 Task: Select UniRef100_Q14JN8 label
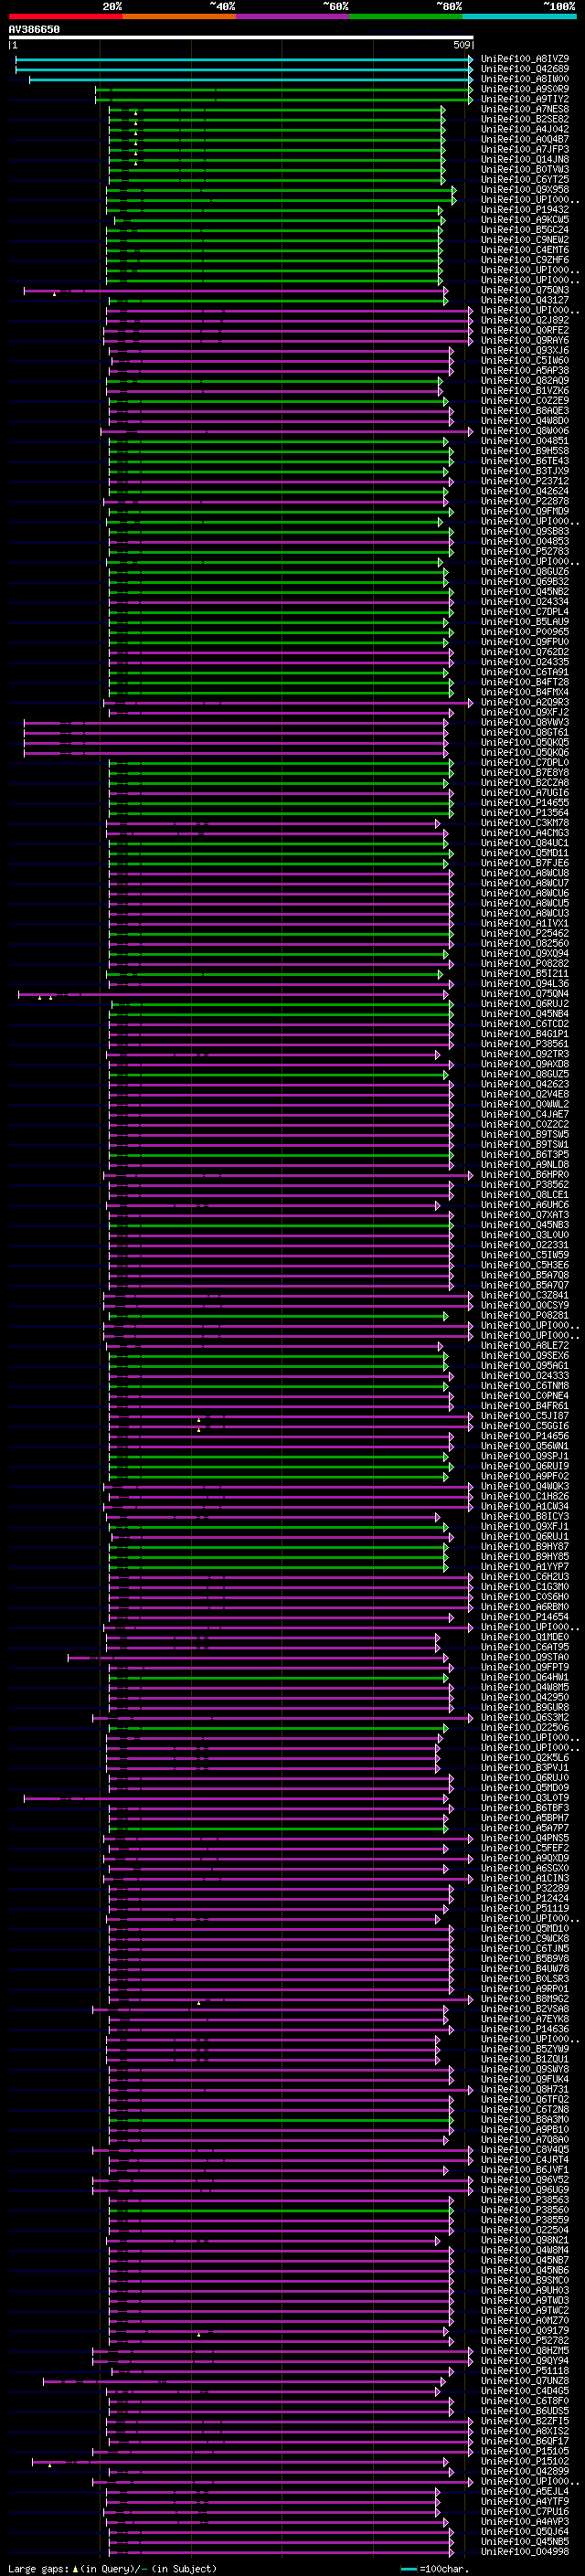[525, 159]
